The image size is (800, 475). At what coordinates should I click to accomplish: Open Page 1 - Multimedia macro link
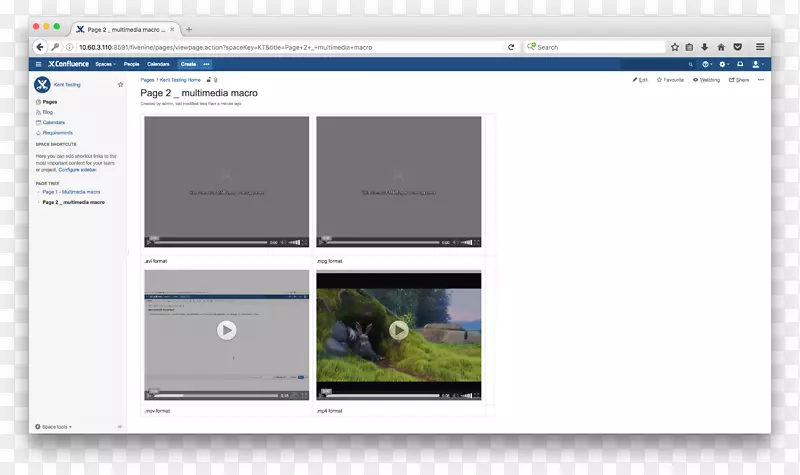point(71,191)
